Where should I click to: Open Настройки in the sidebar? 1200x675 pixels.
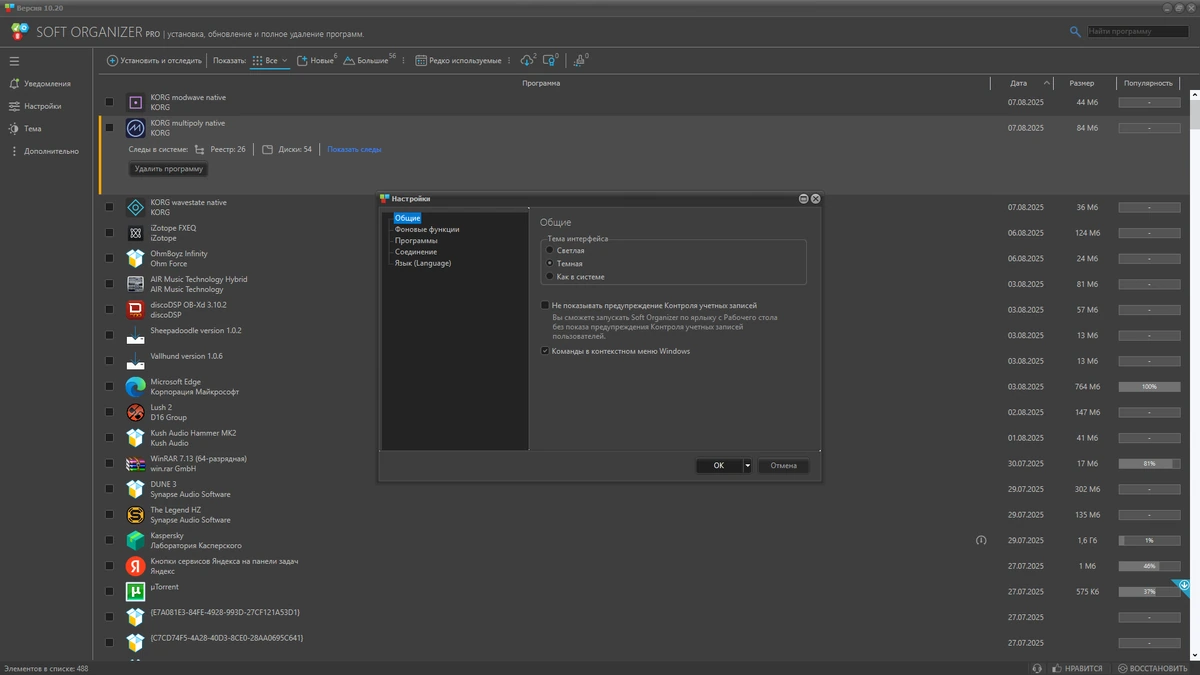tap(36, 106)
